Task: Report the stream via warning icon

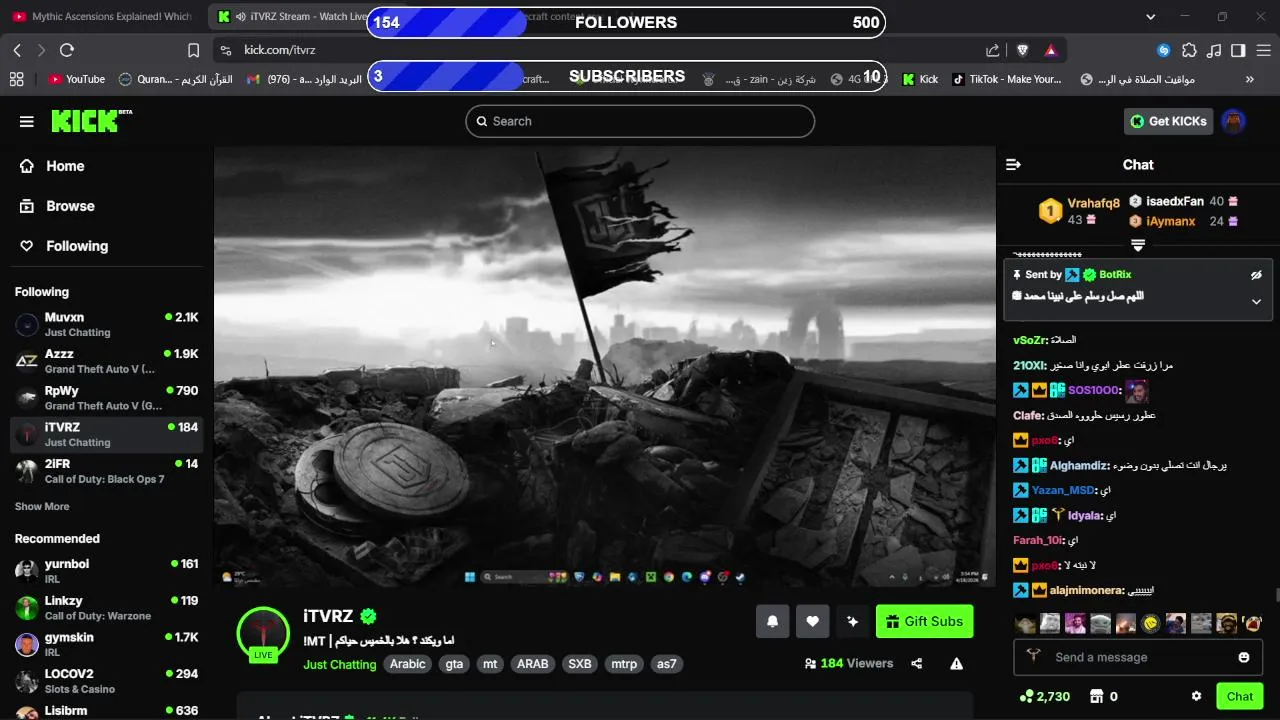Action: click(956, 663)
